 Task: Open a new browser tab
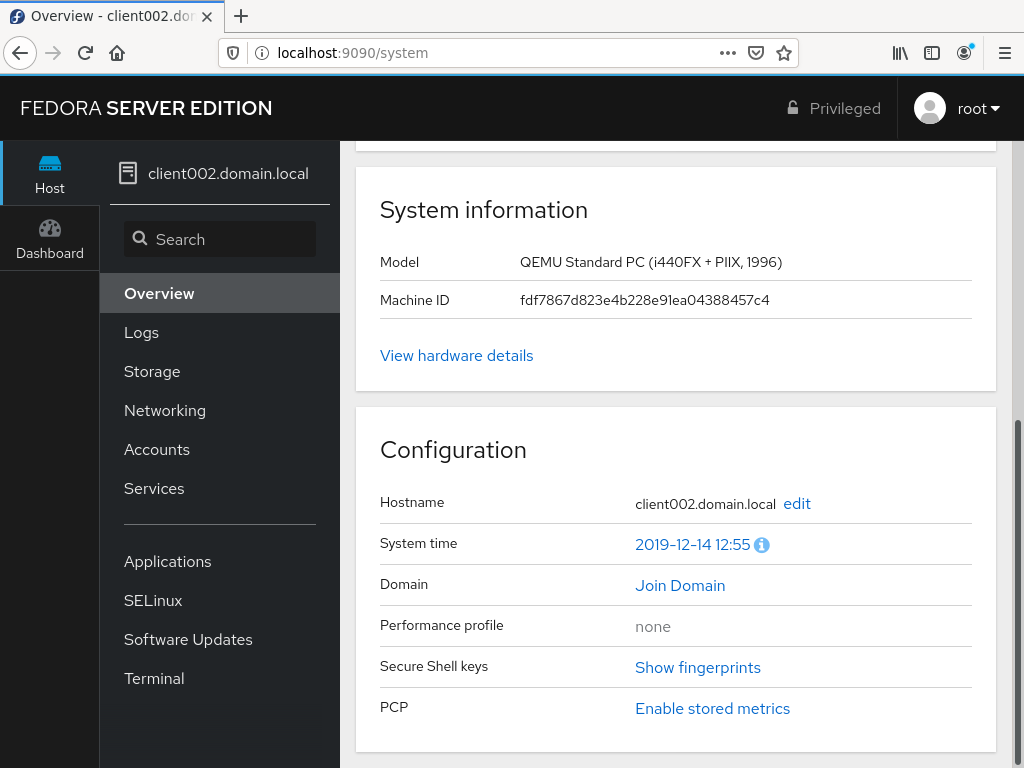241,16
